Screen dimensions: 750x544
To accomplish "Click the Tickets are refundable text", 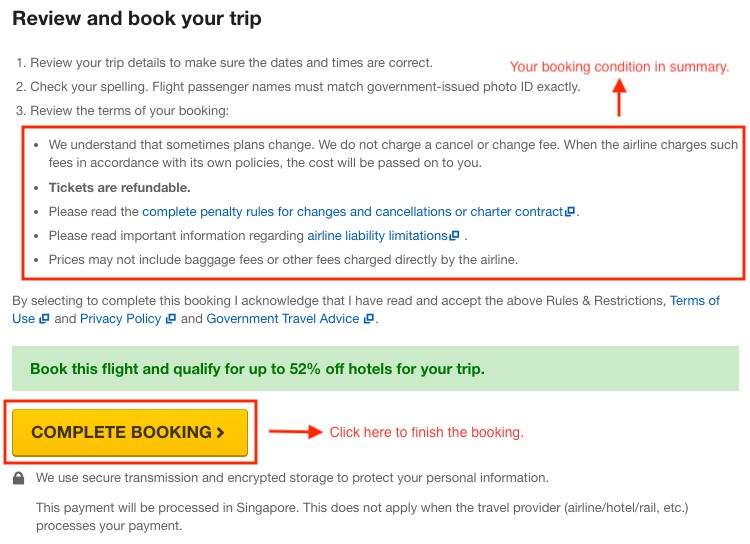I will point(120,188).
